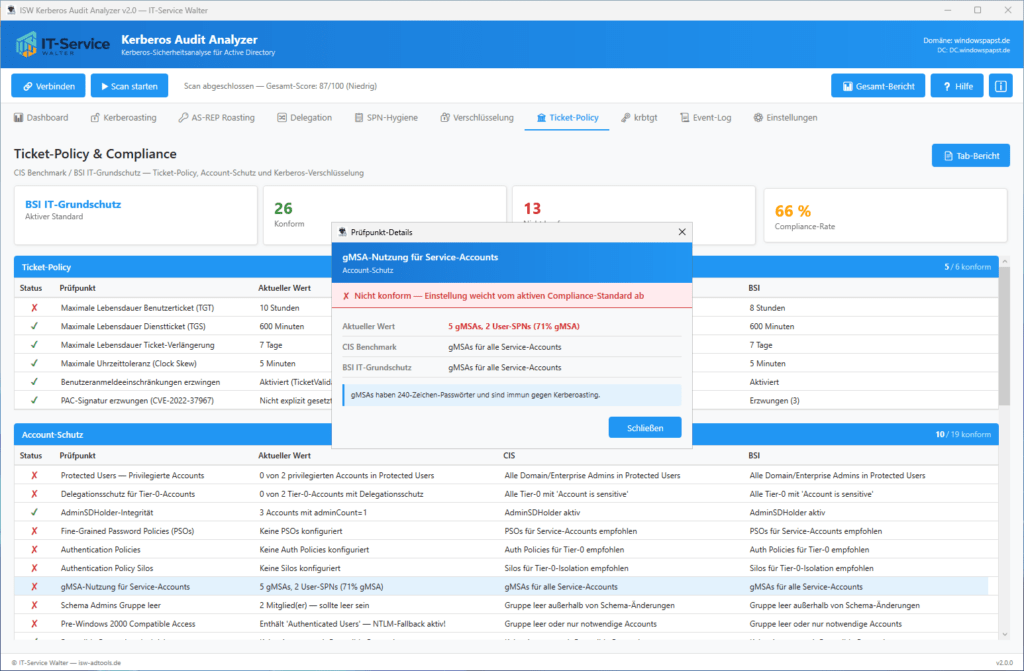Click the Dashboard tab chart icon
Viewport: 1024px width, 671px height.
(x=18, y=118)
